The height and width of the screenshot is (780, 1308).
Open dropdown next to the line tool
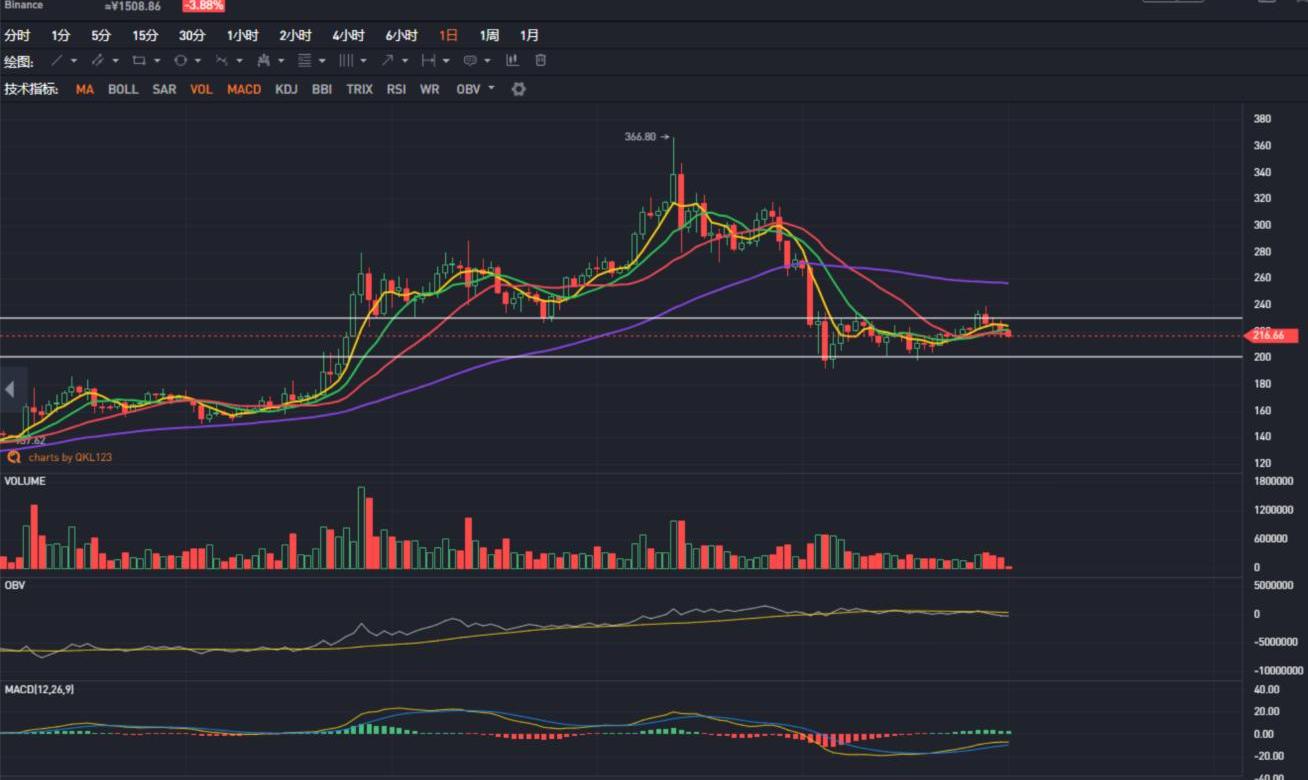74,61
